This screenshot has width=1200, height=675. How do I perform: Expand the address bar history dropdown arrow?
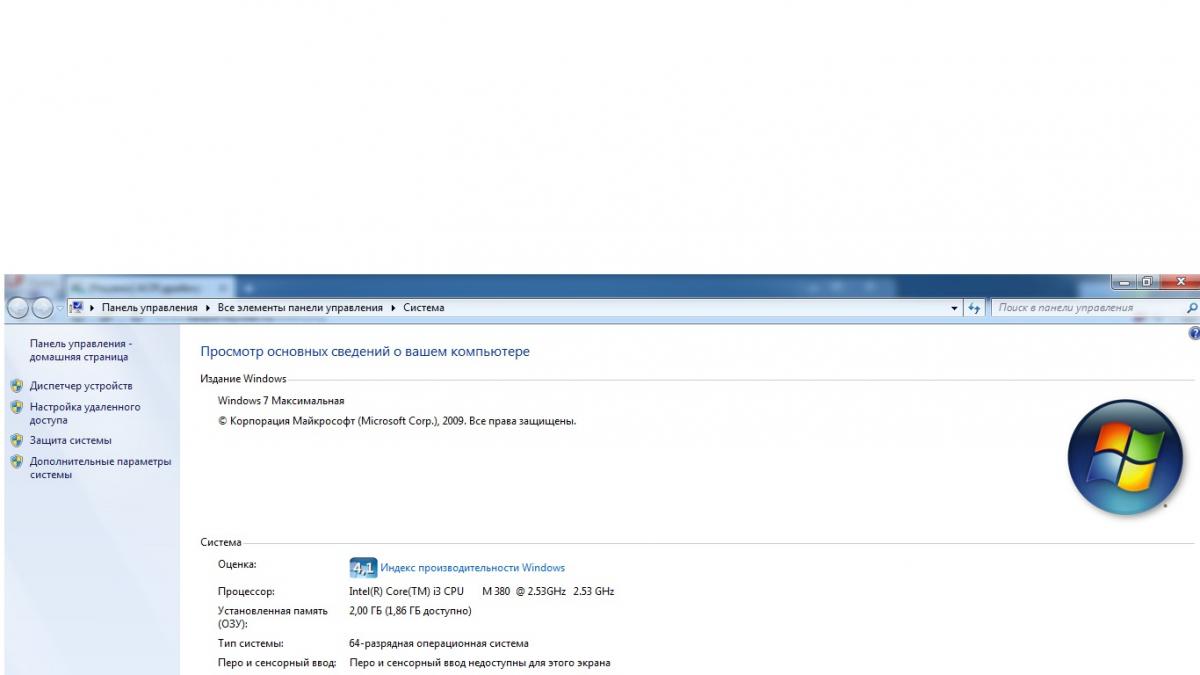click(954, 308)
